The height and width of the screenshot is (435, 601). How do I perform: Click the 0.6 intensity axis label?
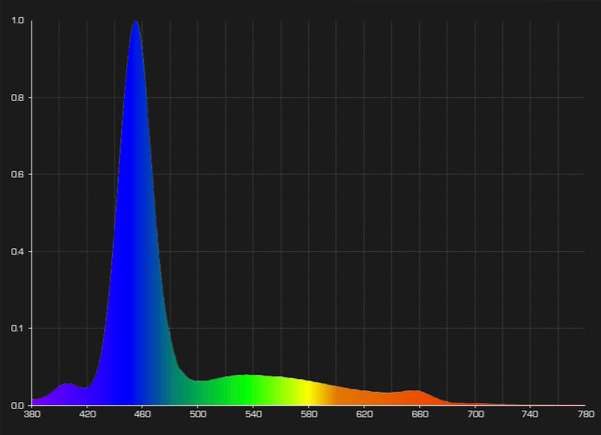(18, 174)
